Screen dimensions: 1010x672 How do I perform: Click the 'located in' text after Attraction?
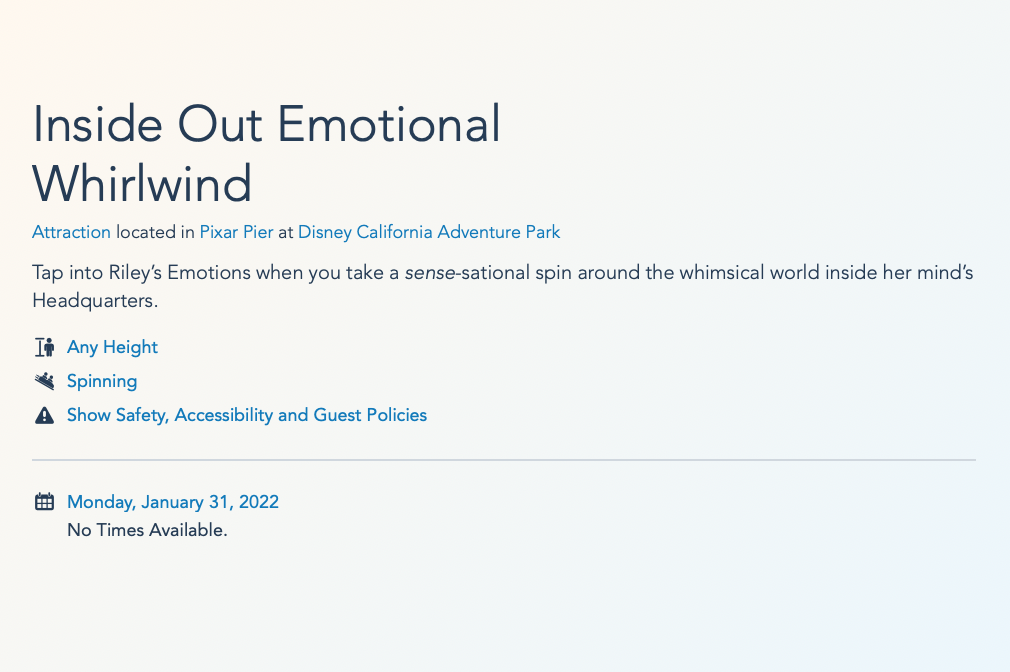coord(155,232)
